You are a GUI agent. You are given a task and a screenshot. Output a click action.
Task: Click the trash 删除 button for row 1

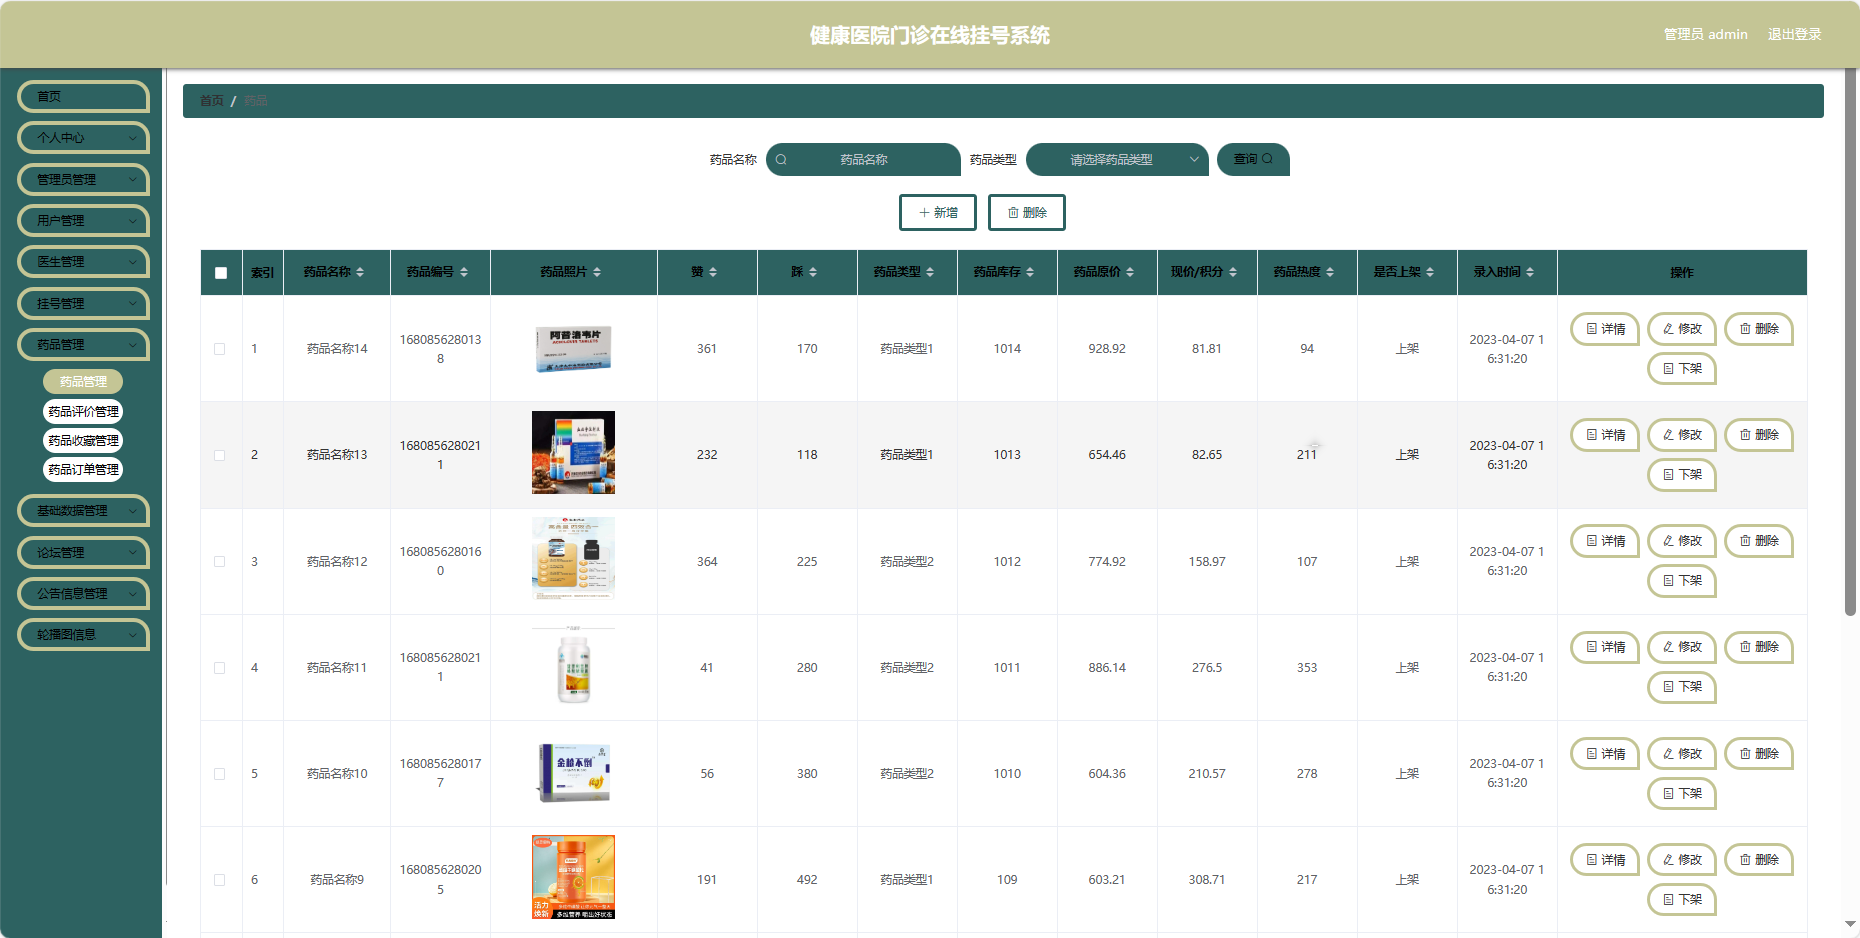coord(1759,329)
